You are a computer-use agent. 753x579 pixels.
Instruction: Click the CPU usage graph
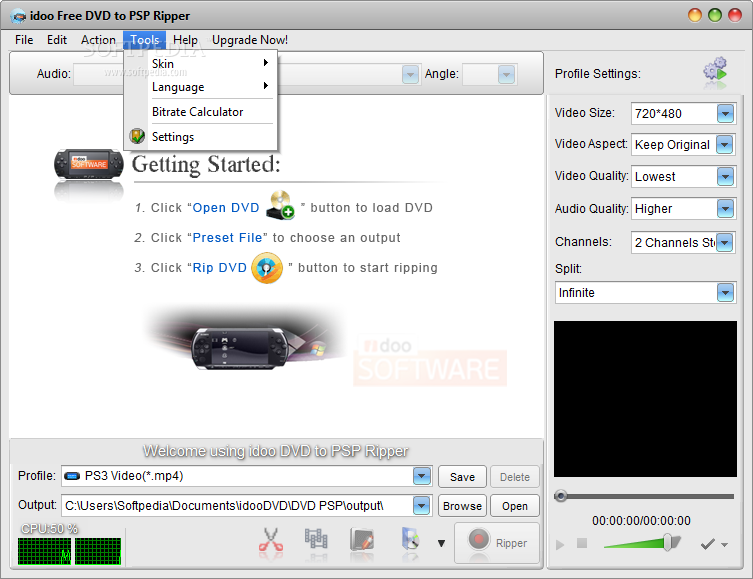[x=69, y=551]
